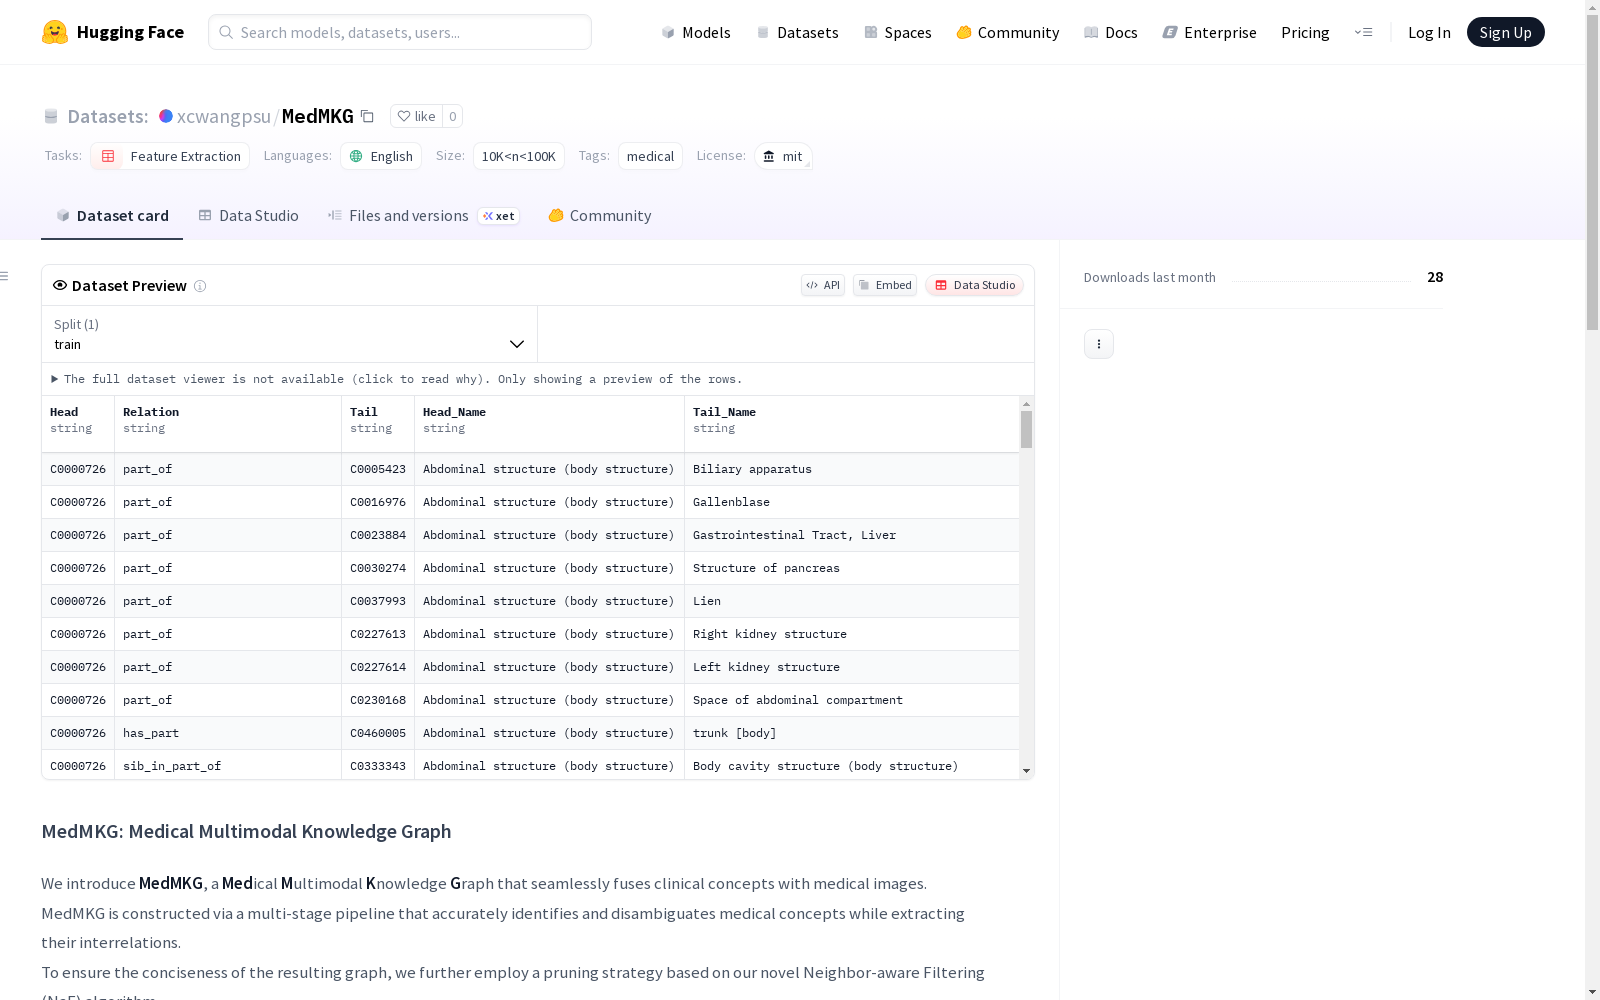This screenshot has width=1600, height=1000.
Task: Click the Sign Up button
Action: (x=1506, y=32)
